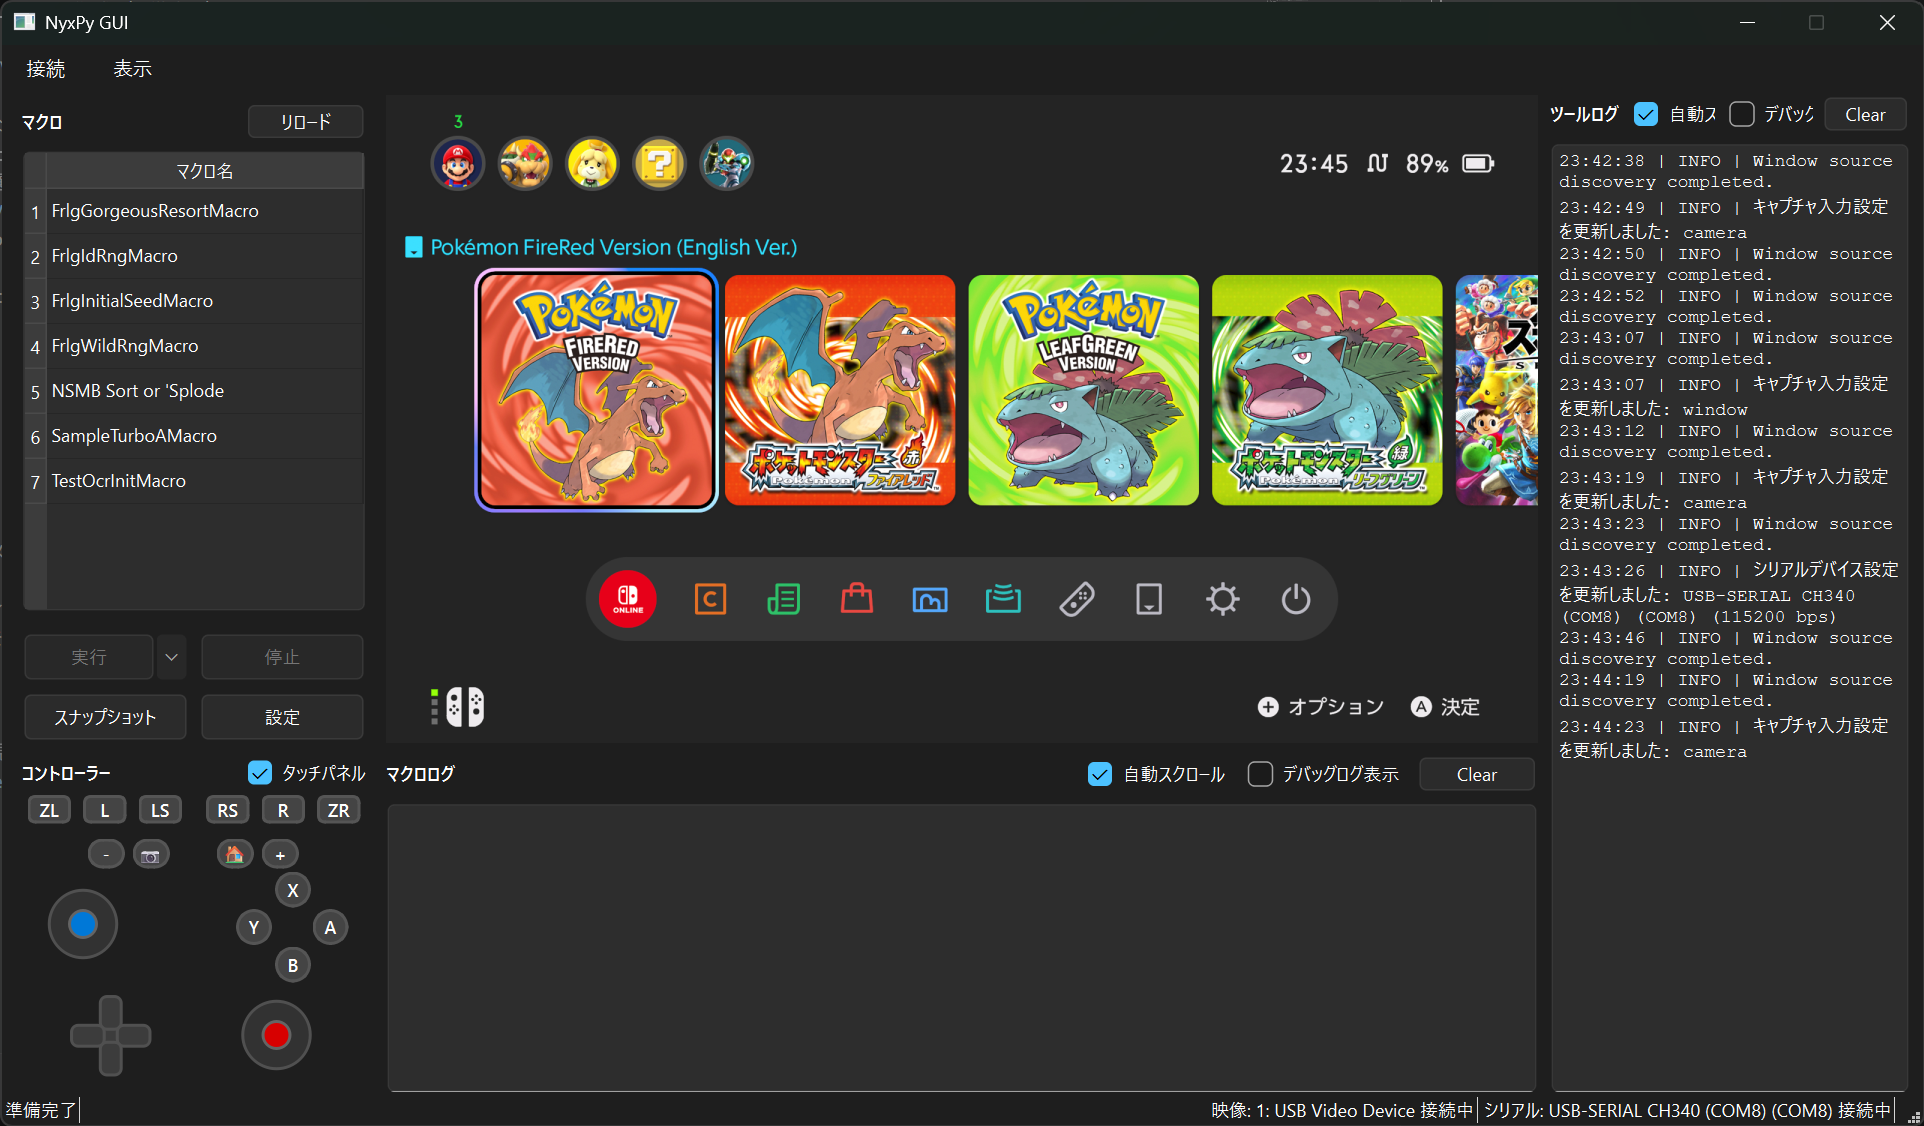Click the スナップショット button
This screenshot has width=1924, height=1126.
(x=105, y=717)
